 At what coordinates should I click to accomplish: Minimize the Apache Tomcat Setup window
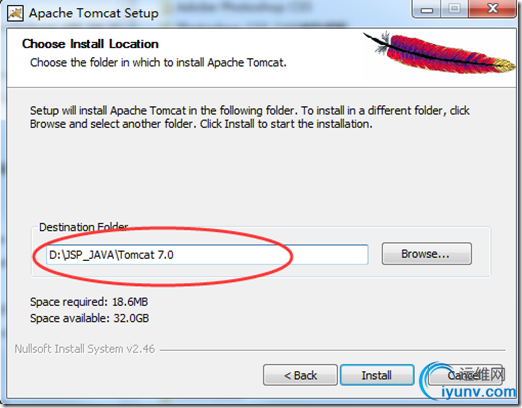pos(427,9)
